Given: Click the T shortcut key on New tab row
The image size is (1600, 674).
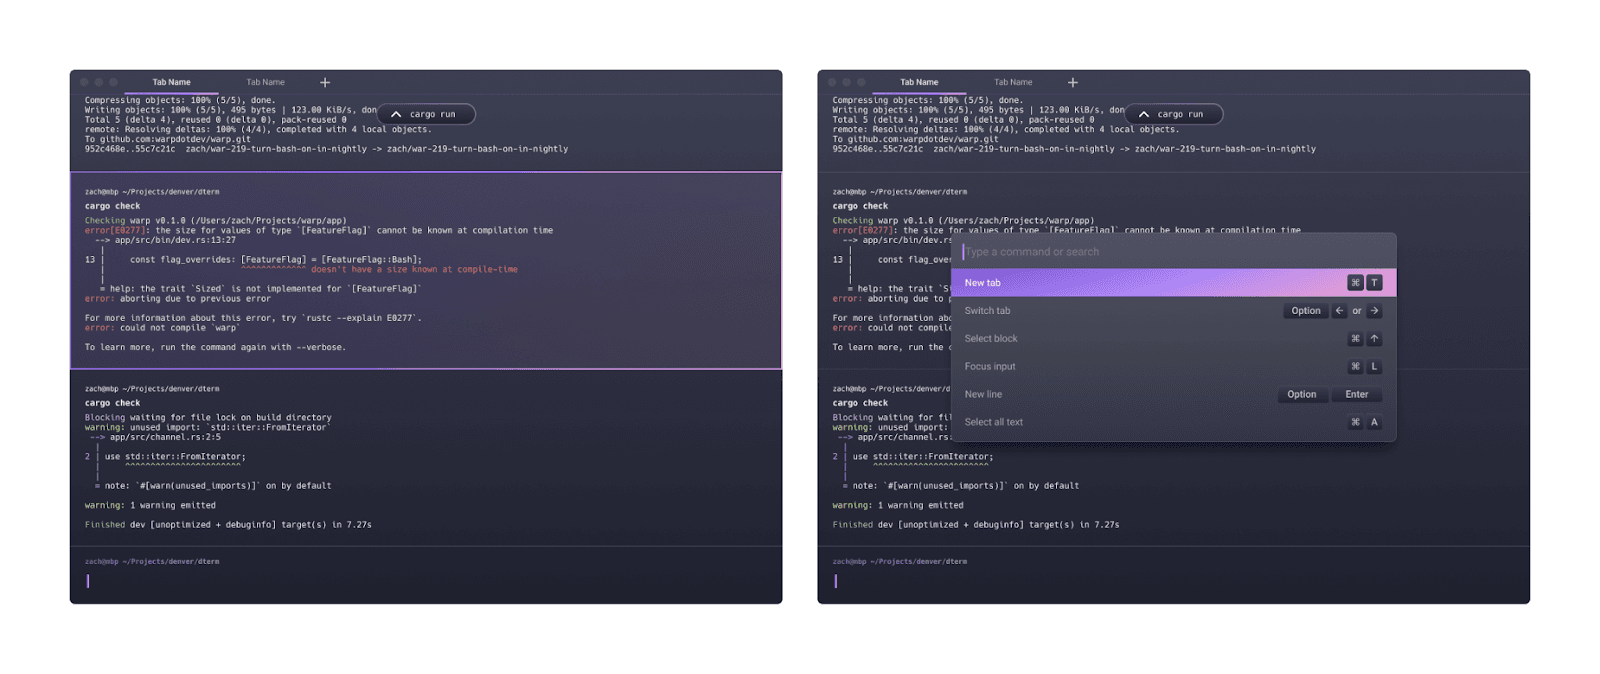Looking at the screenshot, I should 1374,283.
